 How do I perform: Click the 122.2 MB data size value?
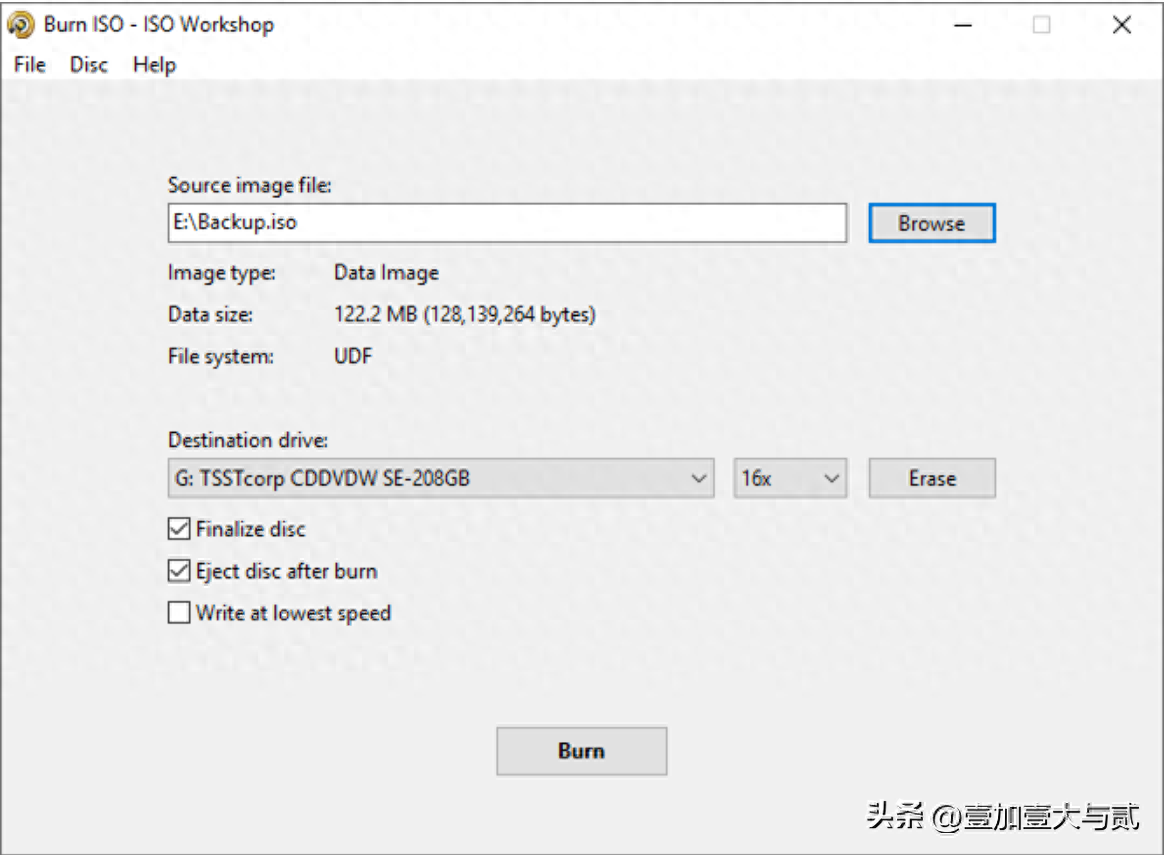(x=465, y=315)
